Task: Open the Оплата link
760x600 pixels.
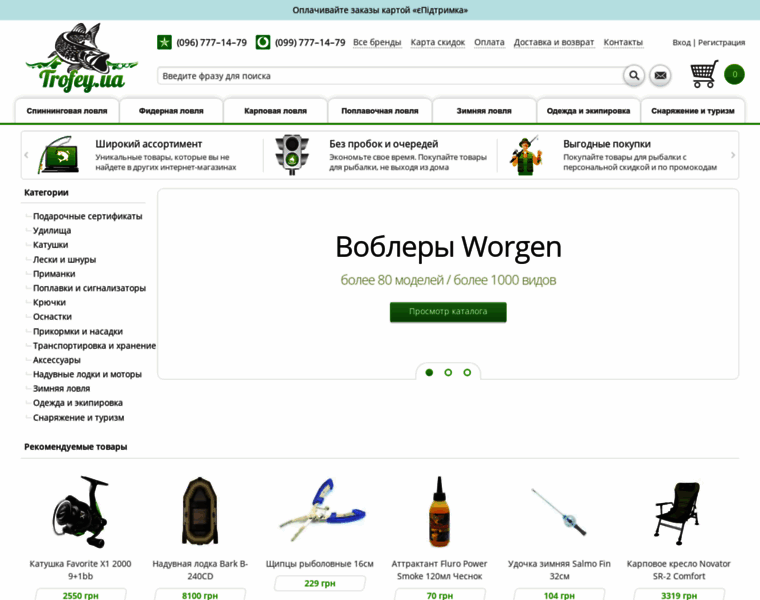Action: point(489,42)
